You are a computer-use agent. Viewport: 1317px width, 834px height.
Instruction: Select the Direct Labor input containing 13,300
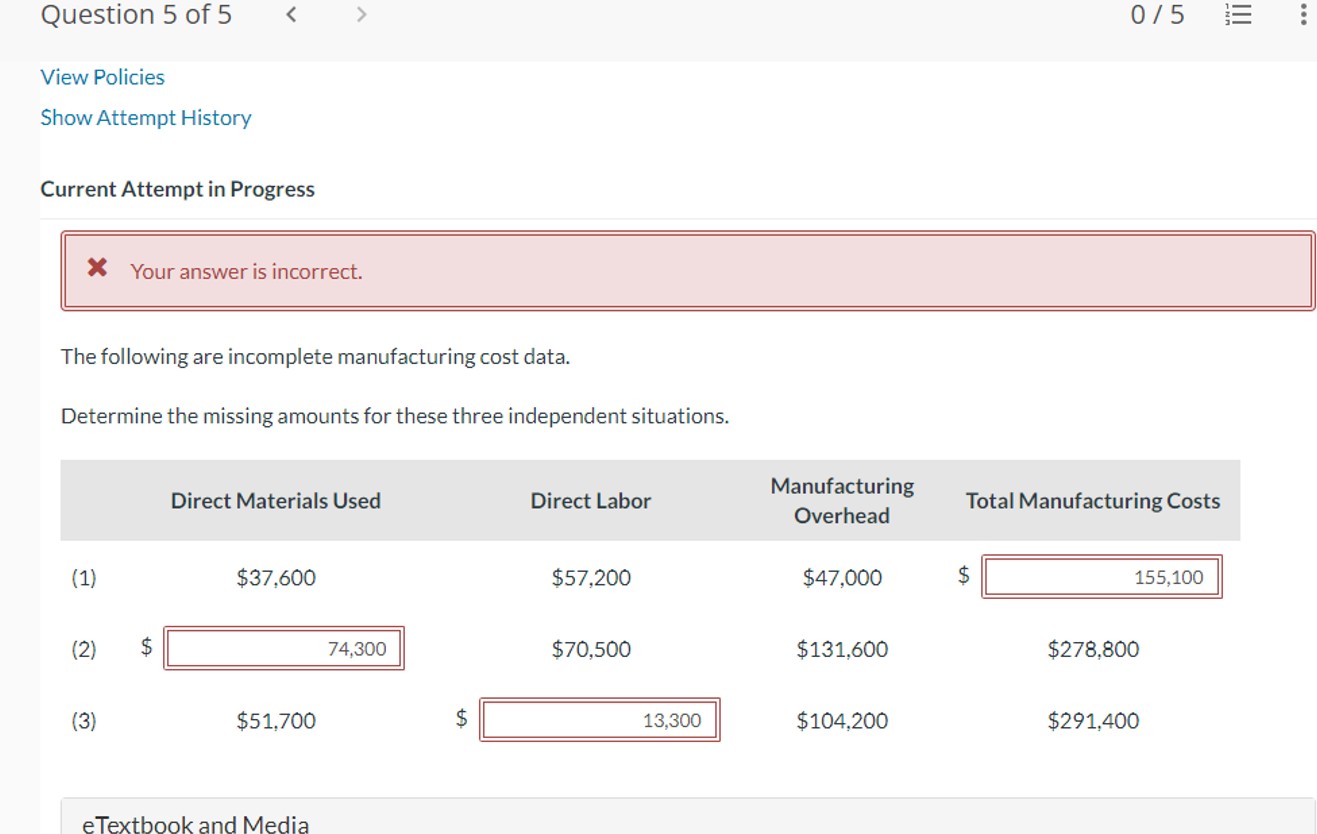point(599,719)
